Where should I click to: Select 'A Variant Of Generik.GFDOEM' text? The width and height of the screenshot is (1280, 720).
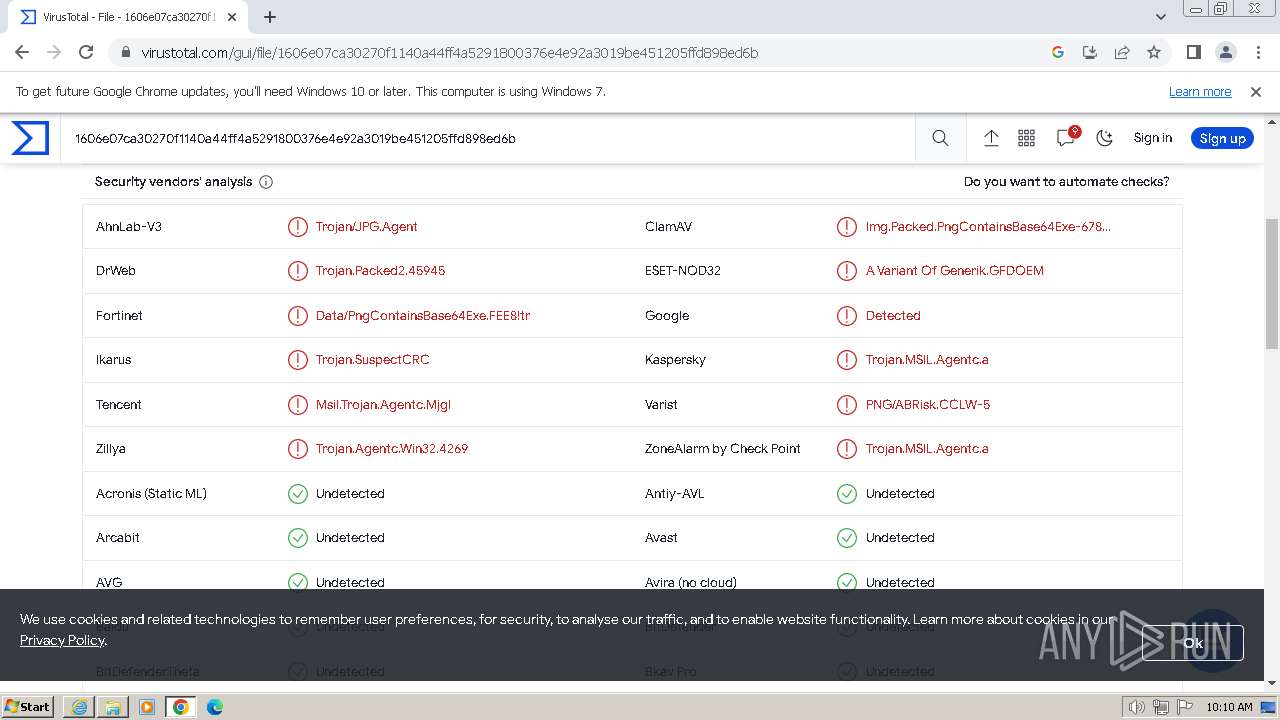coord(955,271)
